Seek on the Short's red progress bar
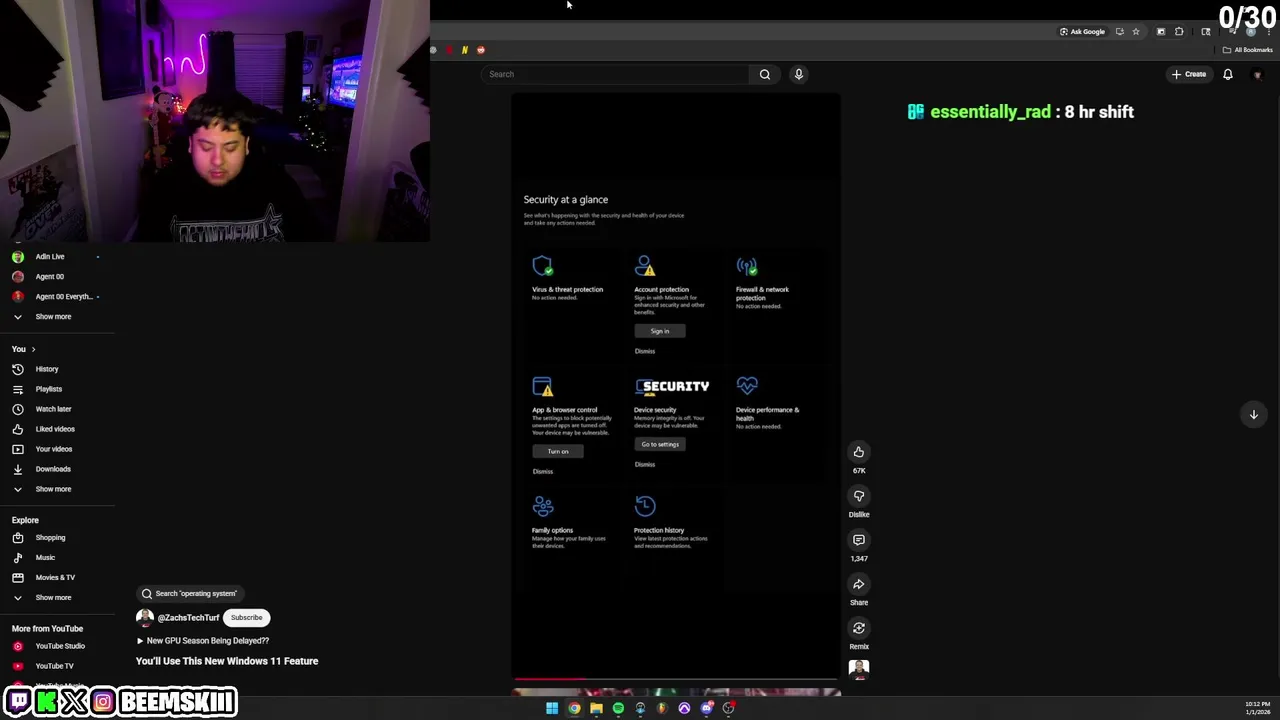The width and height of the screenshot is (1280, 720). [676, 679]
